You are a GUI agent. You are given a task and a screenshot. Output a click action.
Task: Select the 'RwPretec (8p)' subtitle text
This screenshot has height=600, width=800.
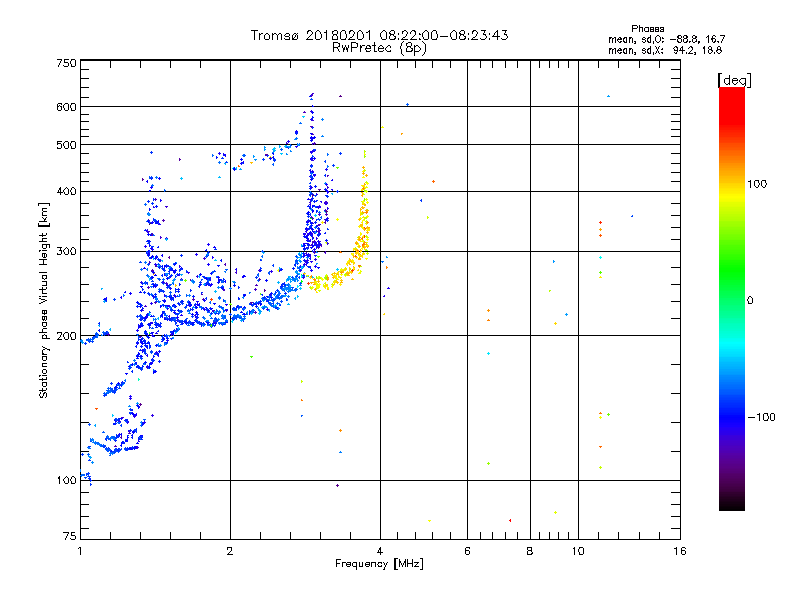coord(379,48)
